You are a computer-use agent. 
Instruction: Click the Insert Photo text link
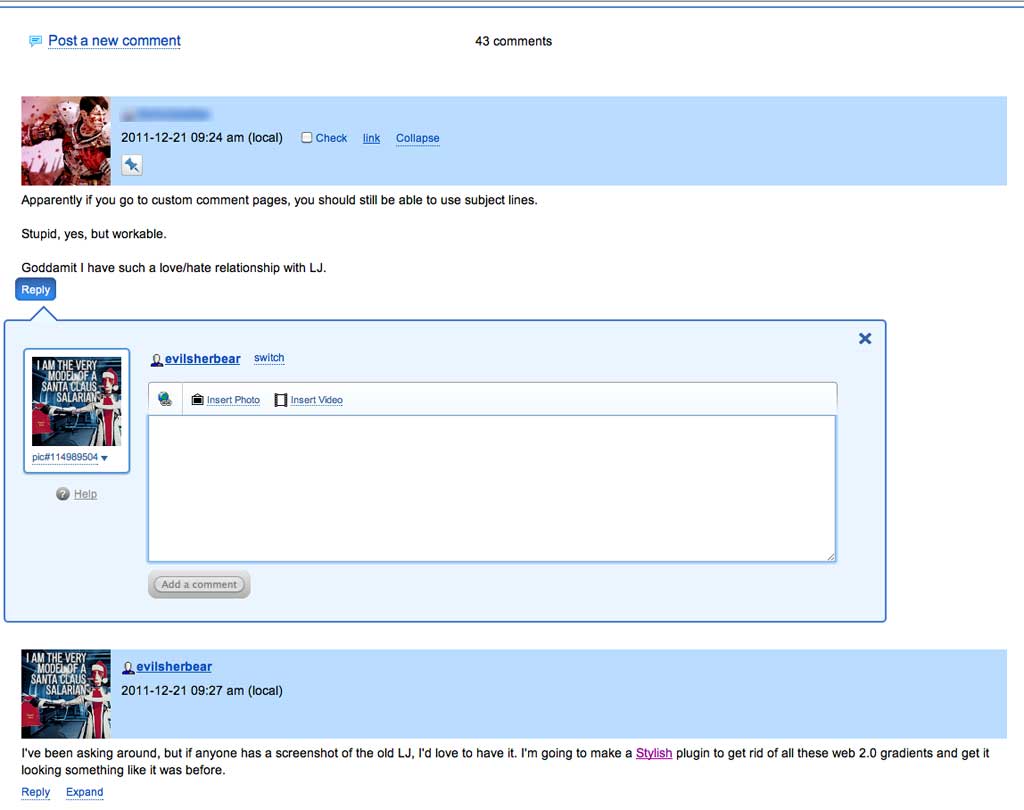233,400
